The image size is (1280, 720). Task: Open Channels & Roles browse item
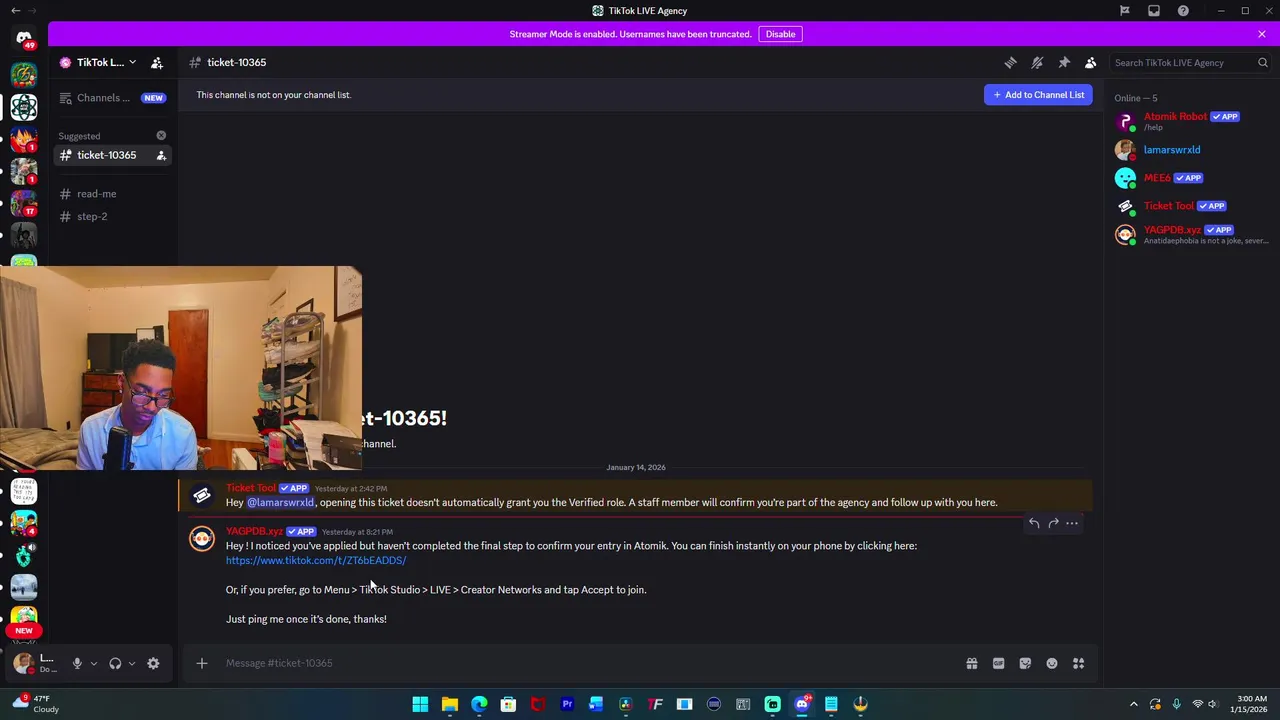coord(113,98)
